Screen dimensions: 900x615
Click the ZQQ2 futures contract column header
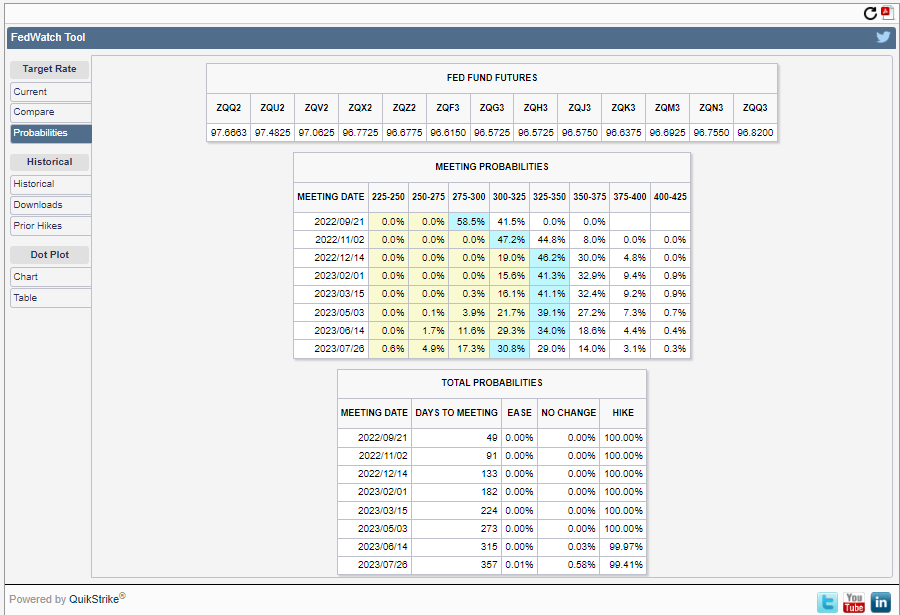click(228, 108)
